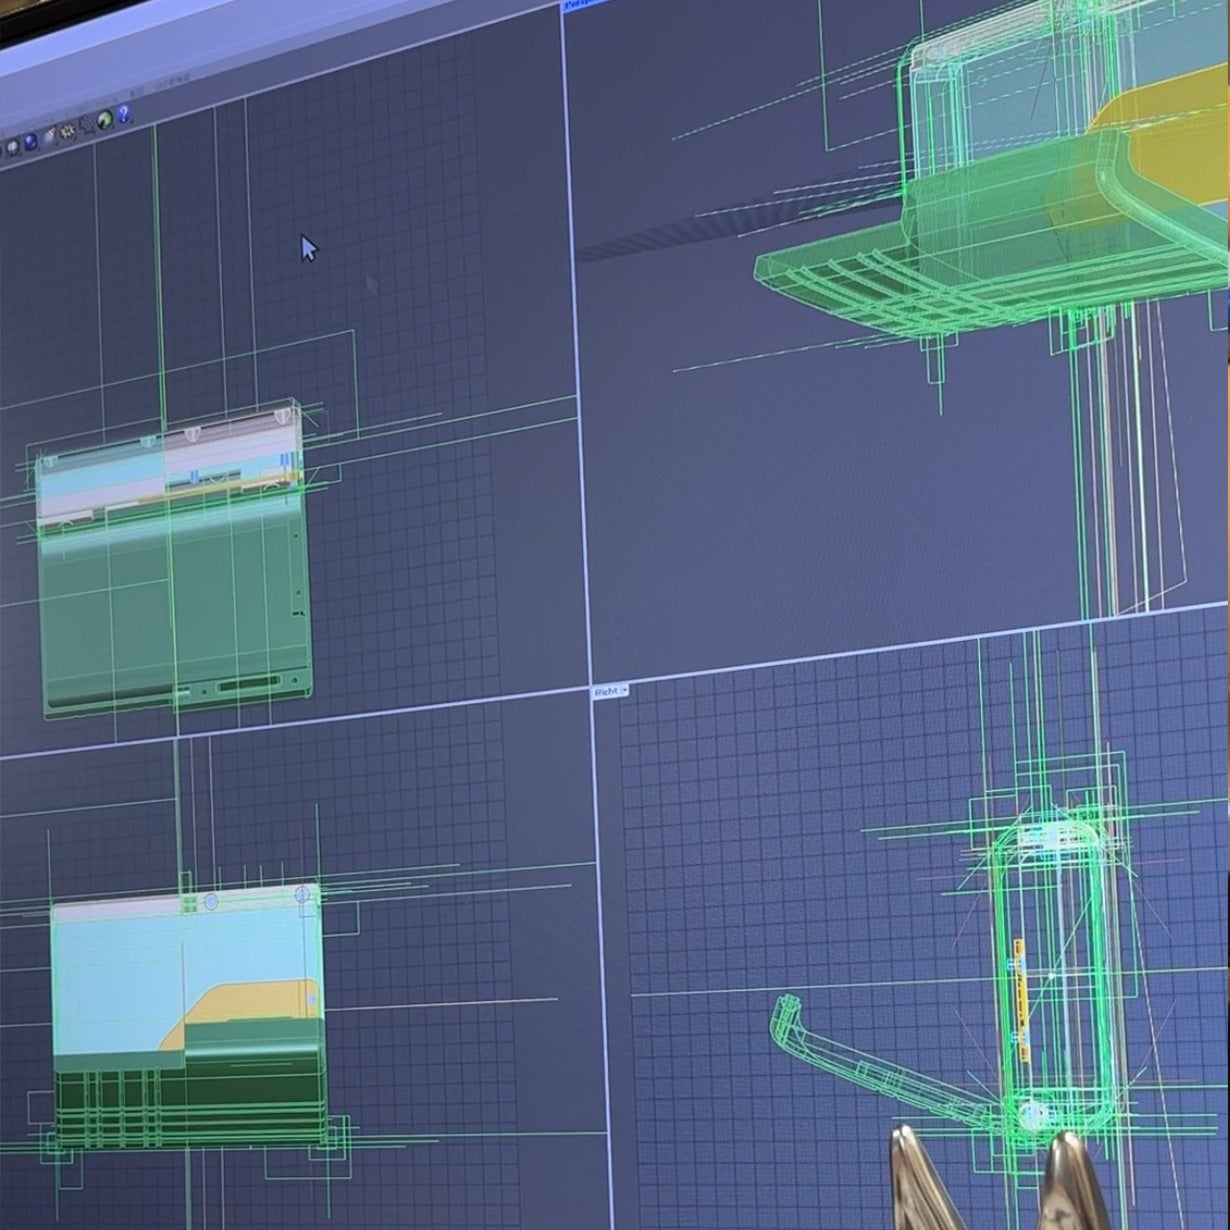Click the gray sphere shading icon
Screen dimensions: 1230x1230
tap(13, 148)
